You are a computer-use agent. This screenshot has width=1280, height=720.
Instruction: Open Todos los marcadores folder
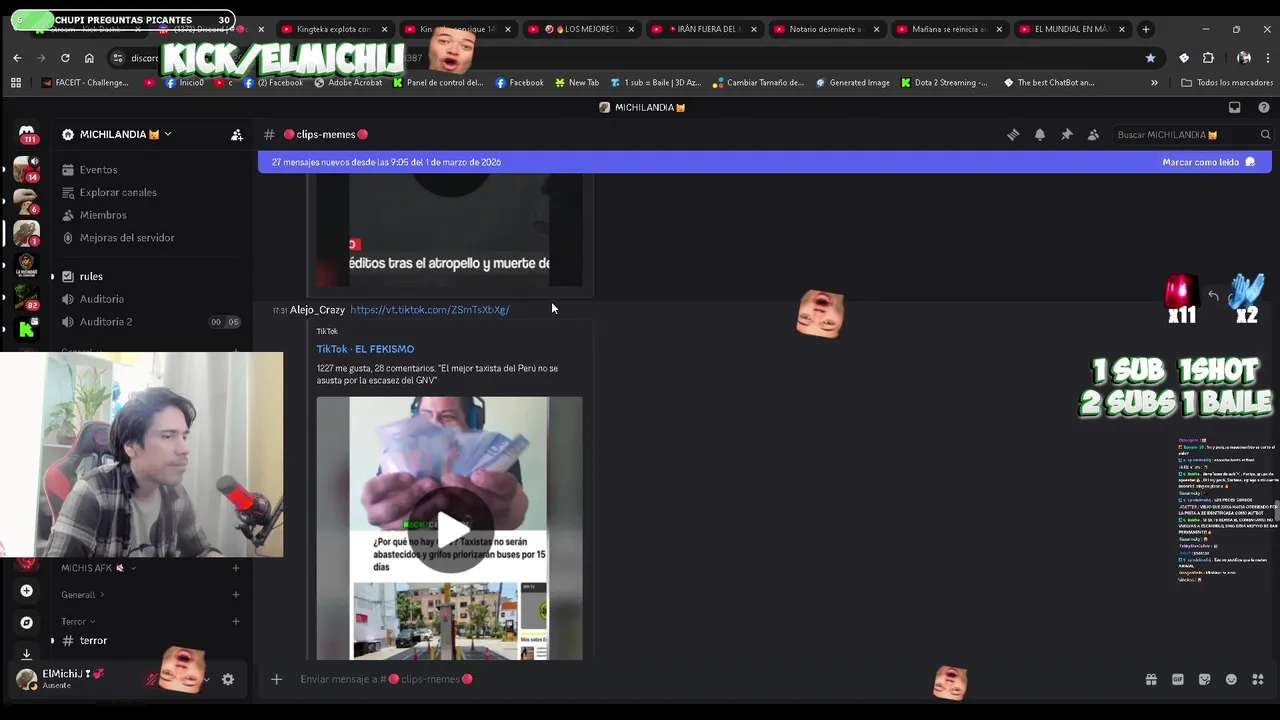1227,83
